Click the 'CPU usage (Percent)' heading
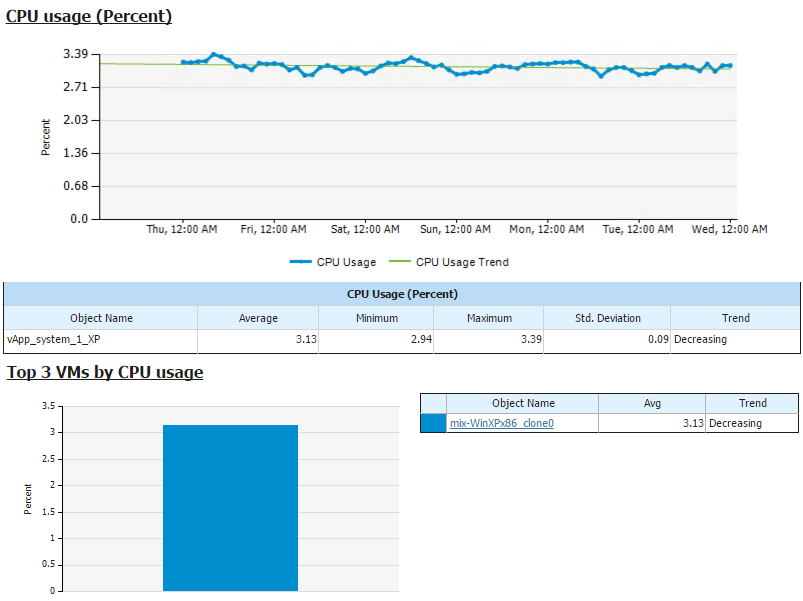The image size is (803, 601). [89, 16]
